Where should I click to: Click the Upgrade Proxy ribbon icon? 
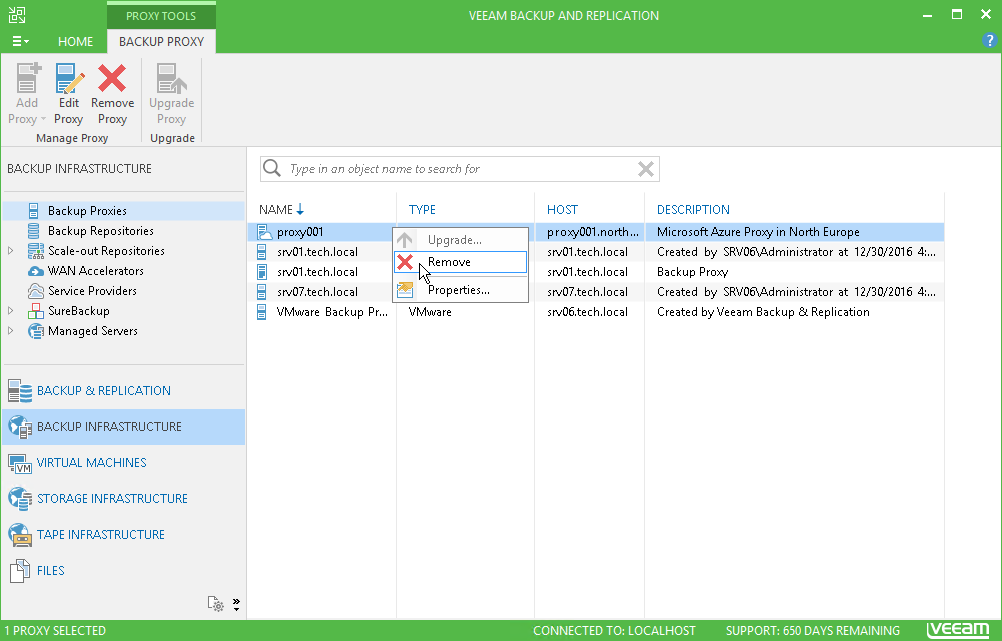click(171, 78)
